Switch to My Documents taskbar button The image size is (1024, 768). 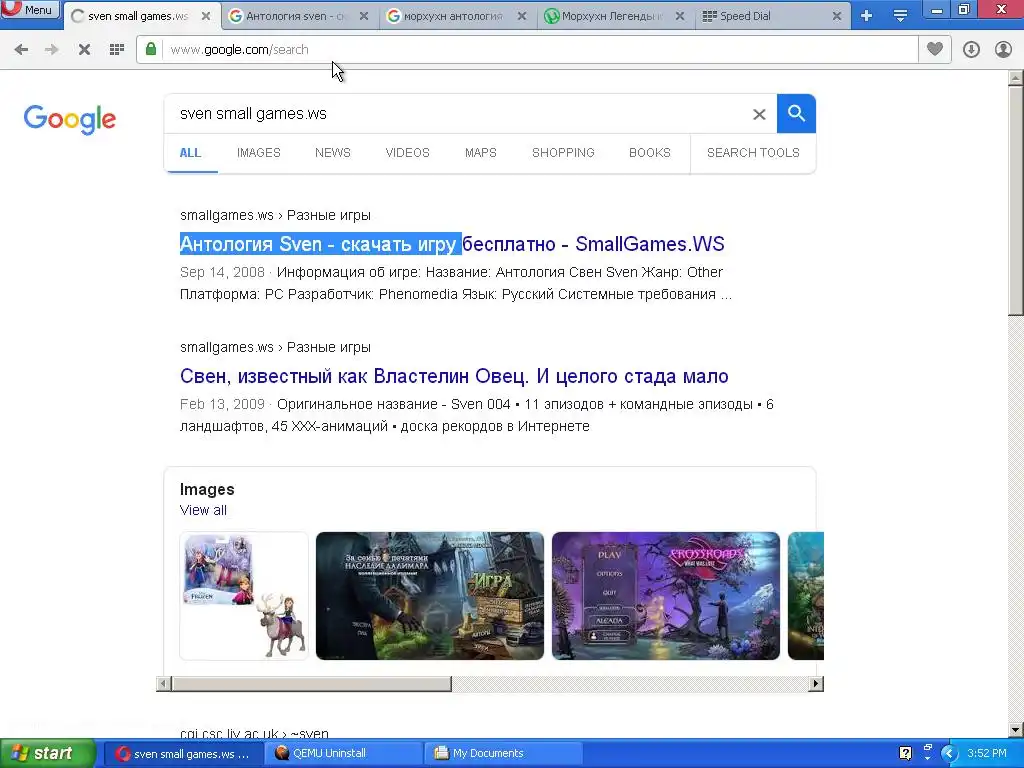503,754
